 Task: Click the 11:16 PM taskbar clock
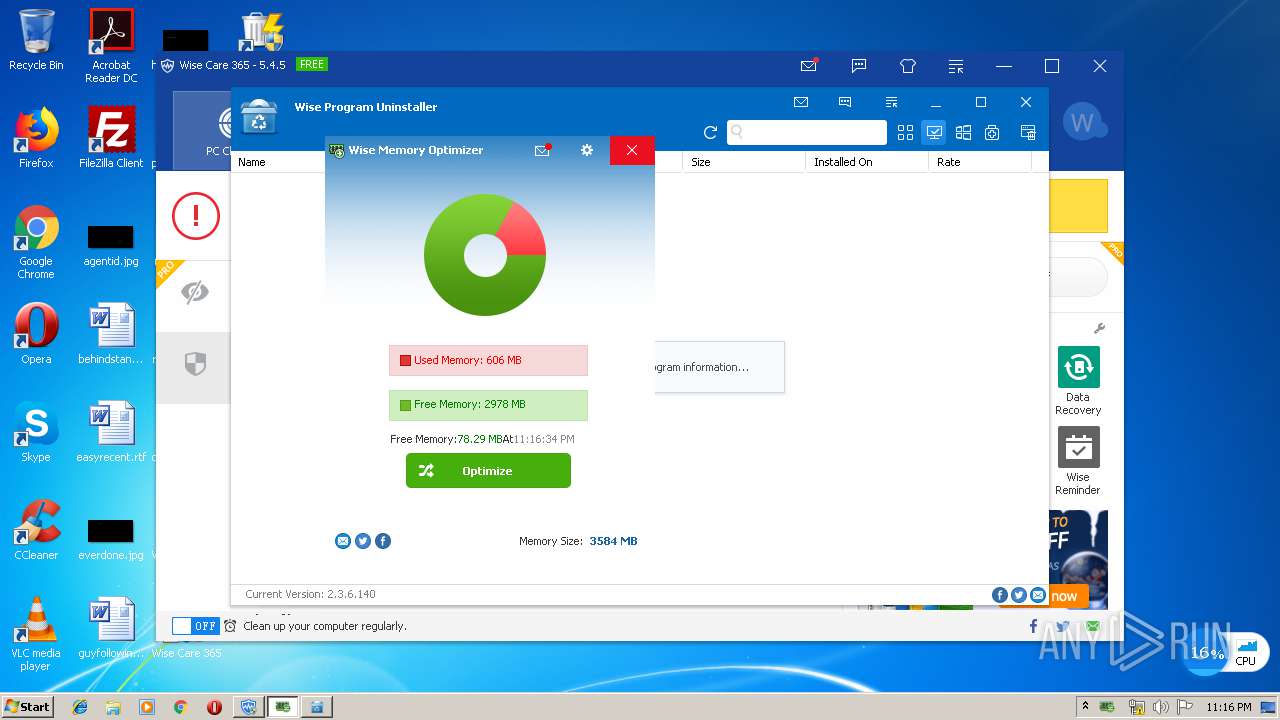[1229, 707]
